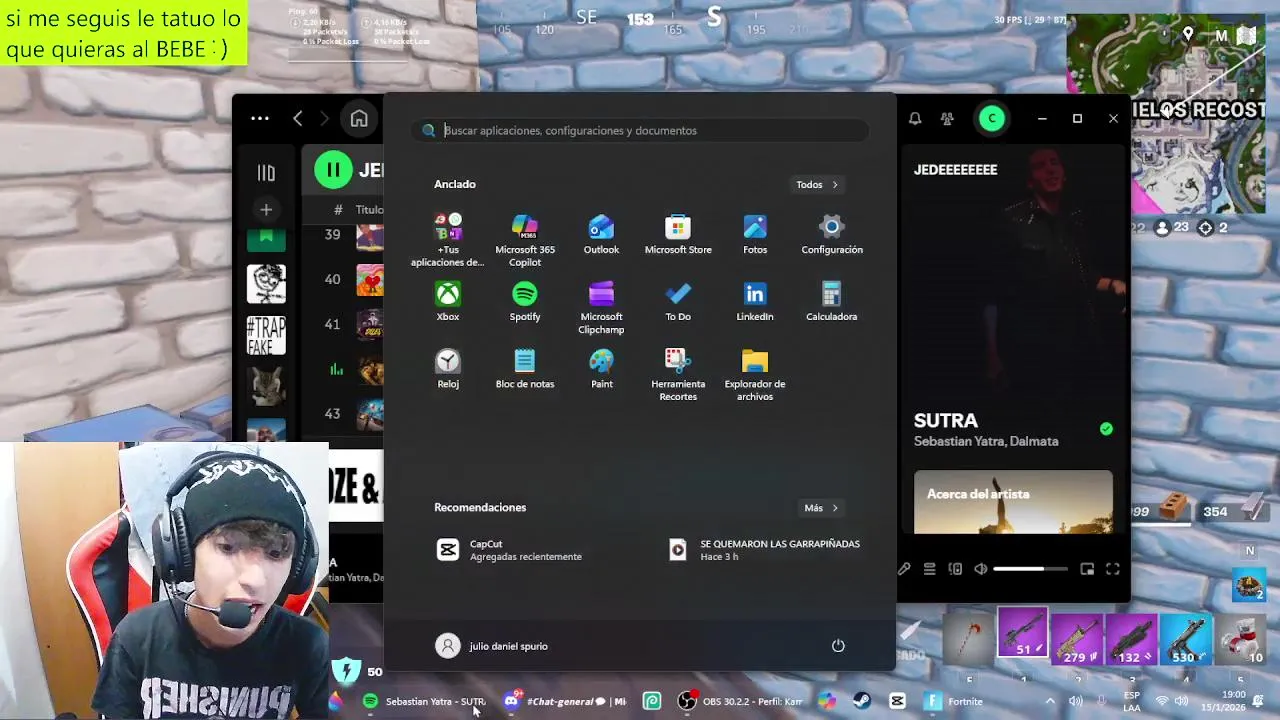
Task: Click the power button in Start menu
Action: (838, 646)
